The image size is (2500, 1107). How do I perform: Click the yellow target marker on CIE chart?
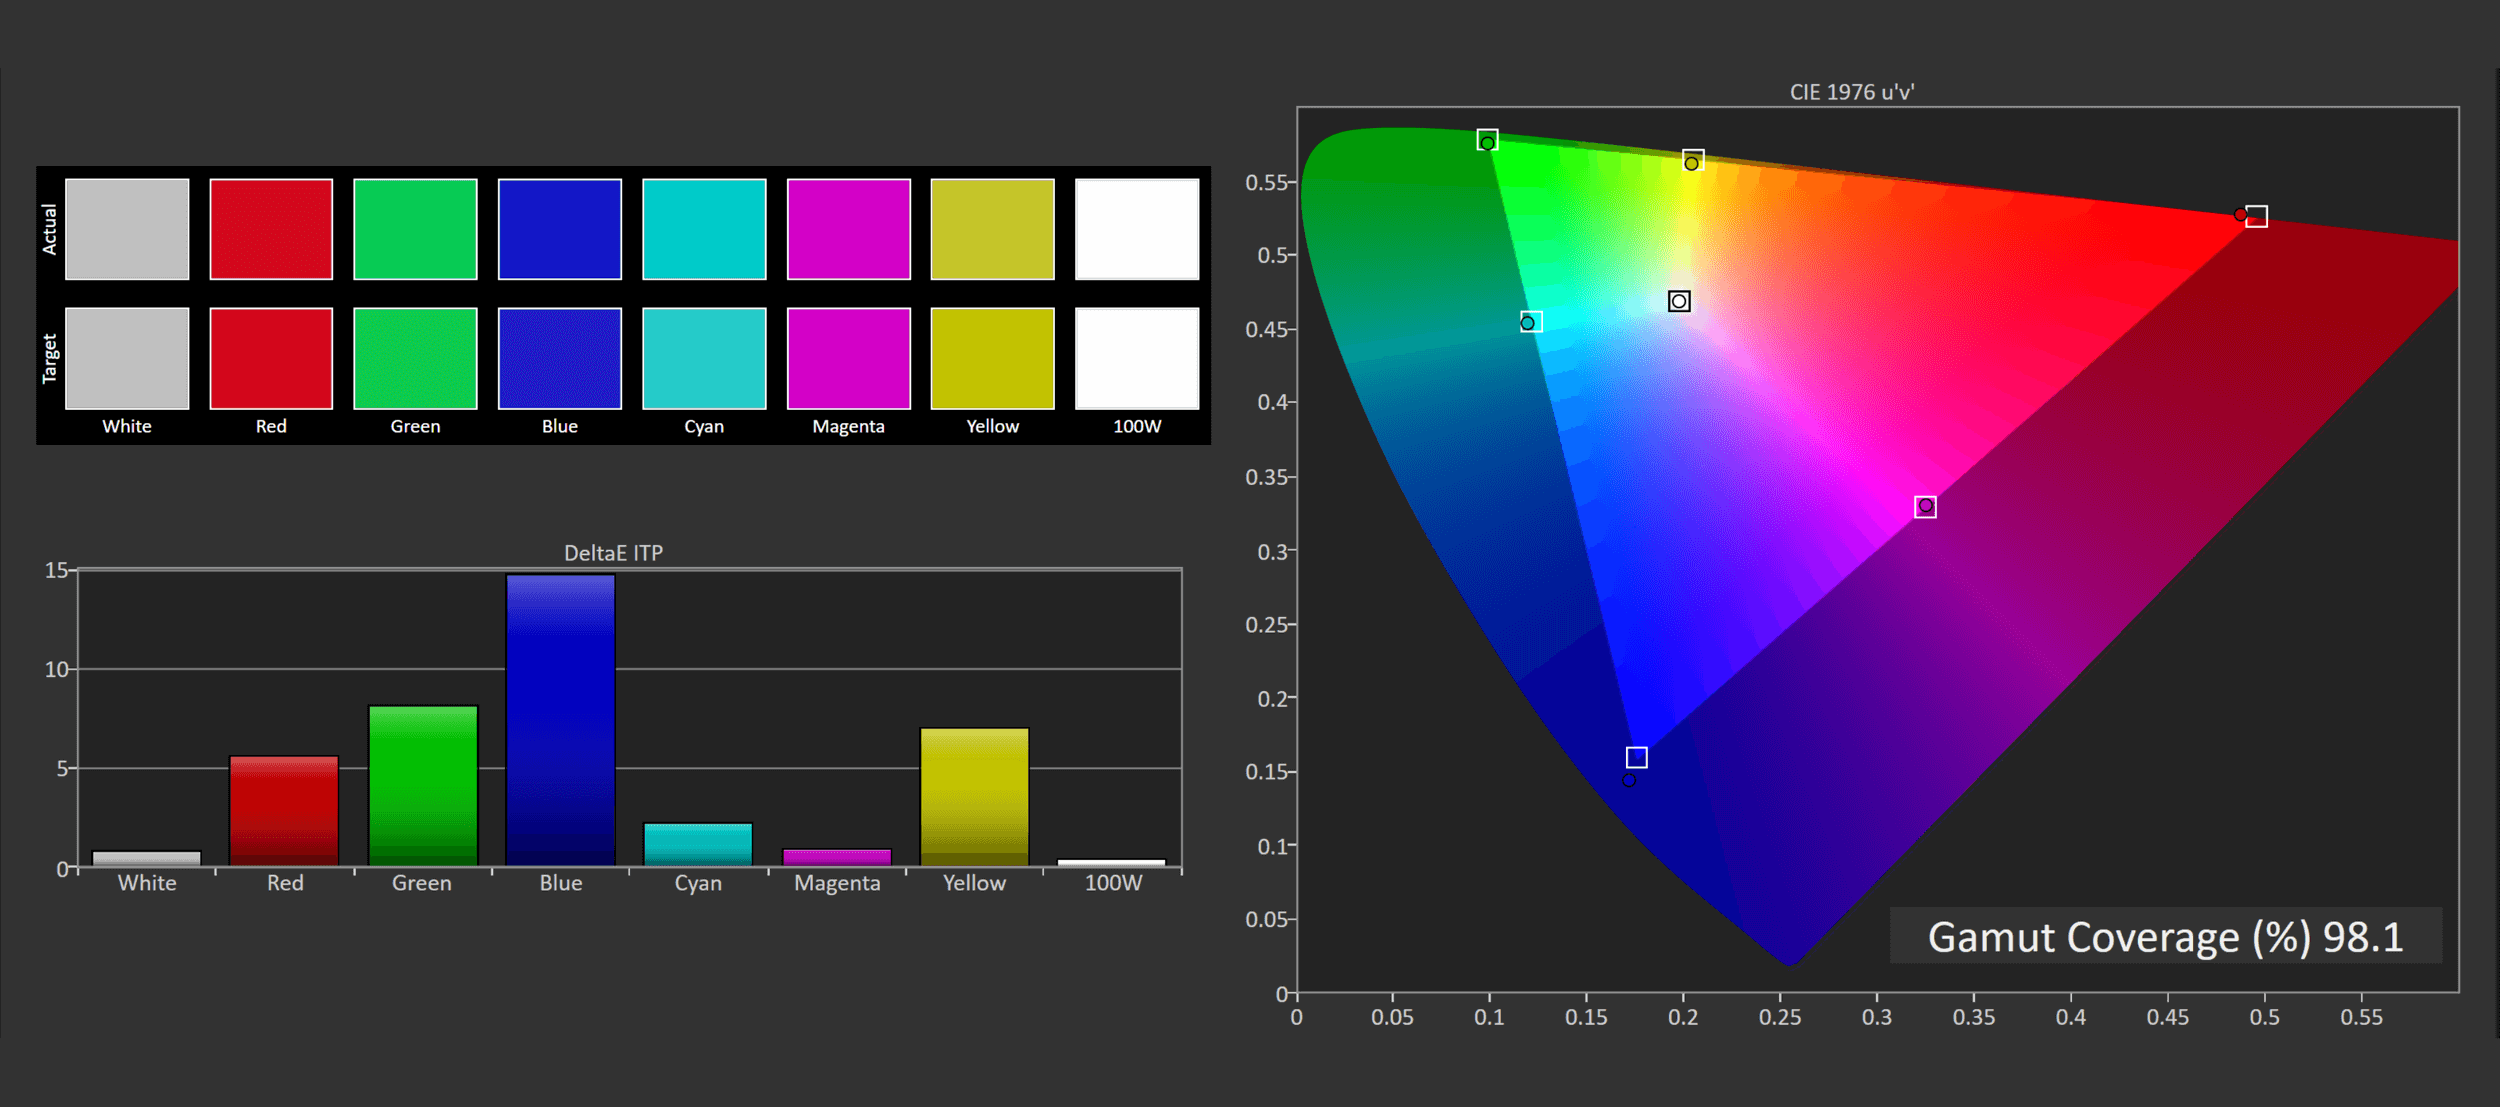click(1692, 161)
